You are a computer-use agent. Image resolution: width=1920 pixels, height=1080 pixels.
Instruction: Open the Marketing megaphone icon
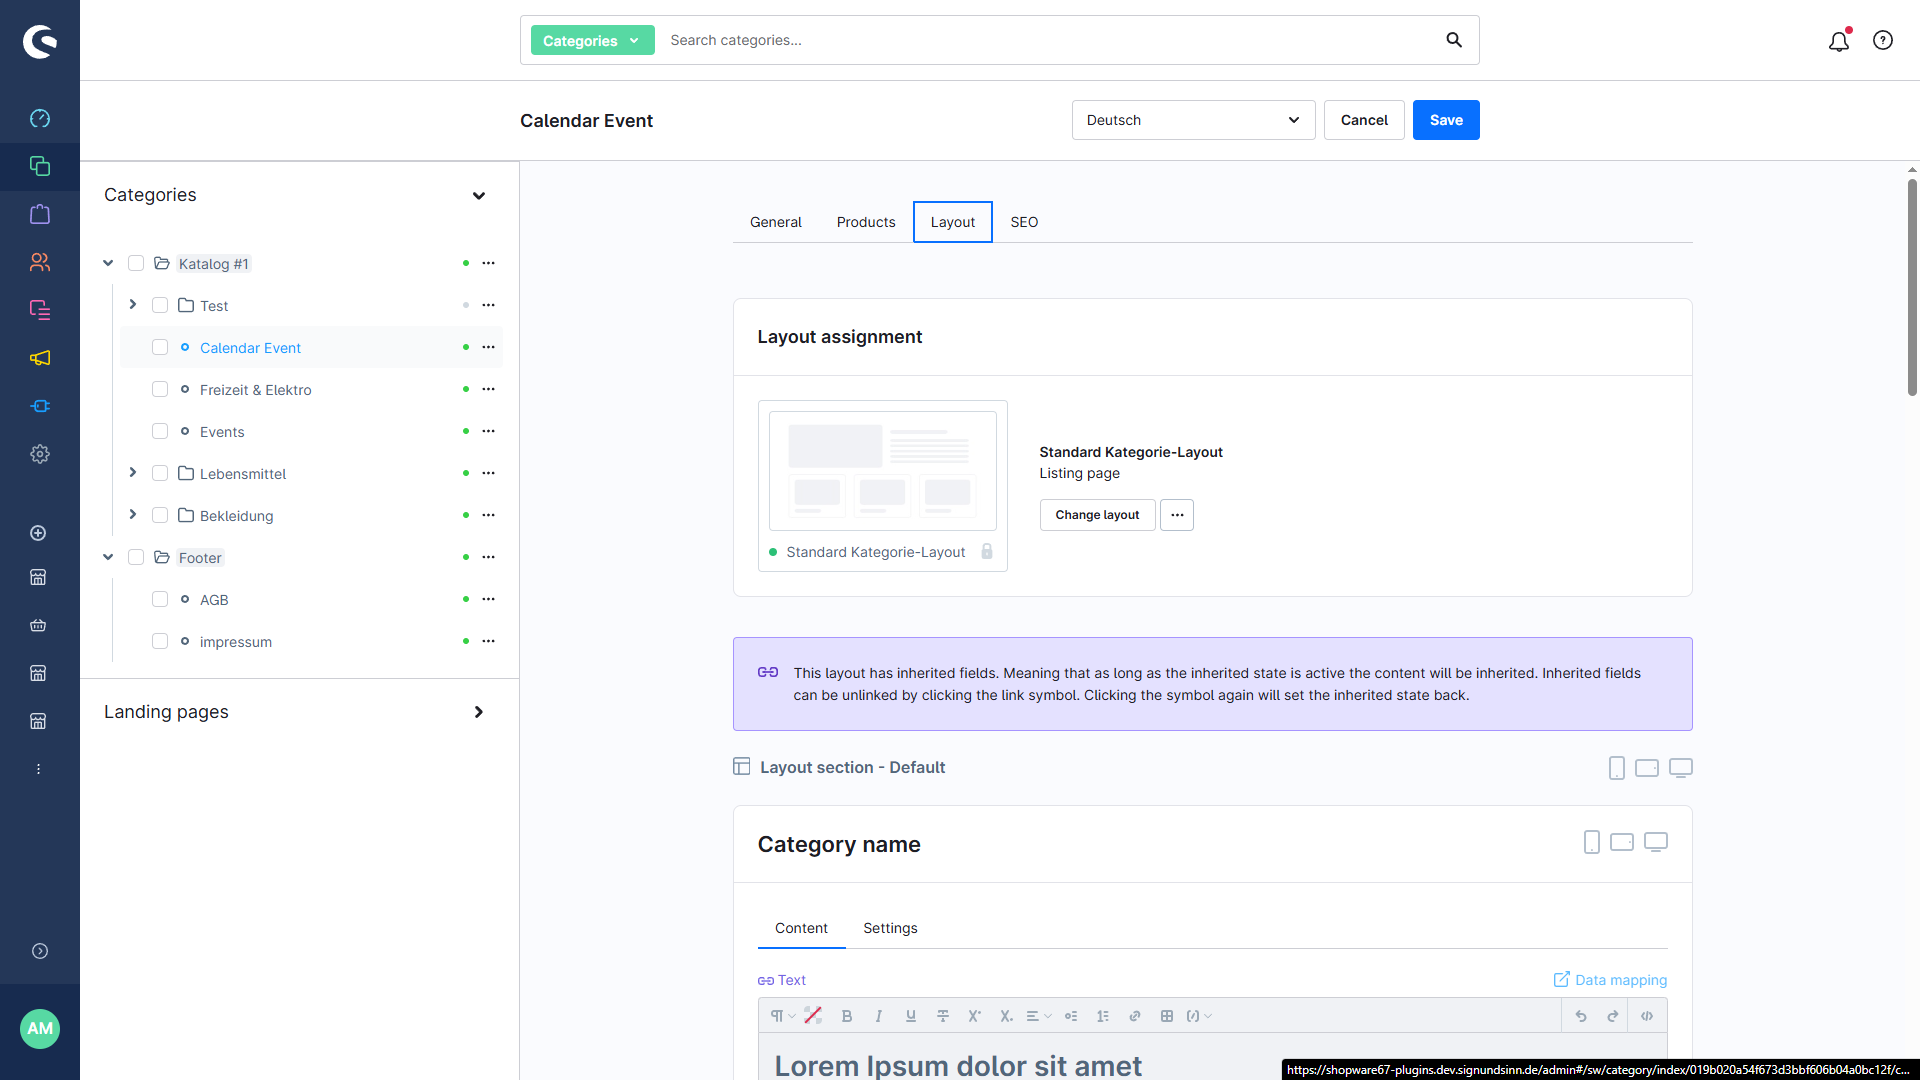40,358
